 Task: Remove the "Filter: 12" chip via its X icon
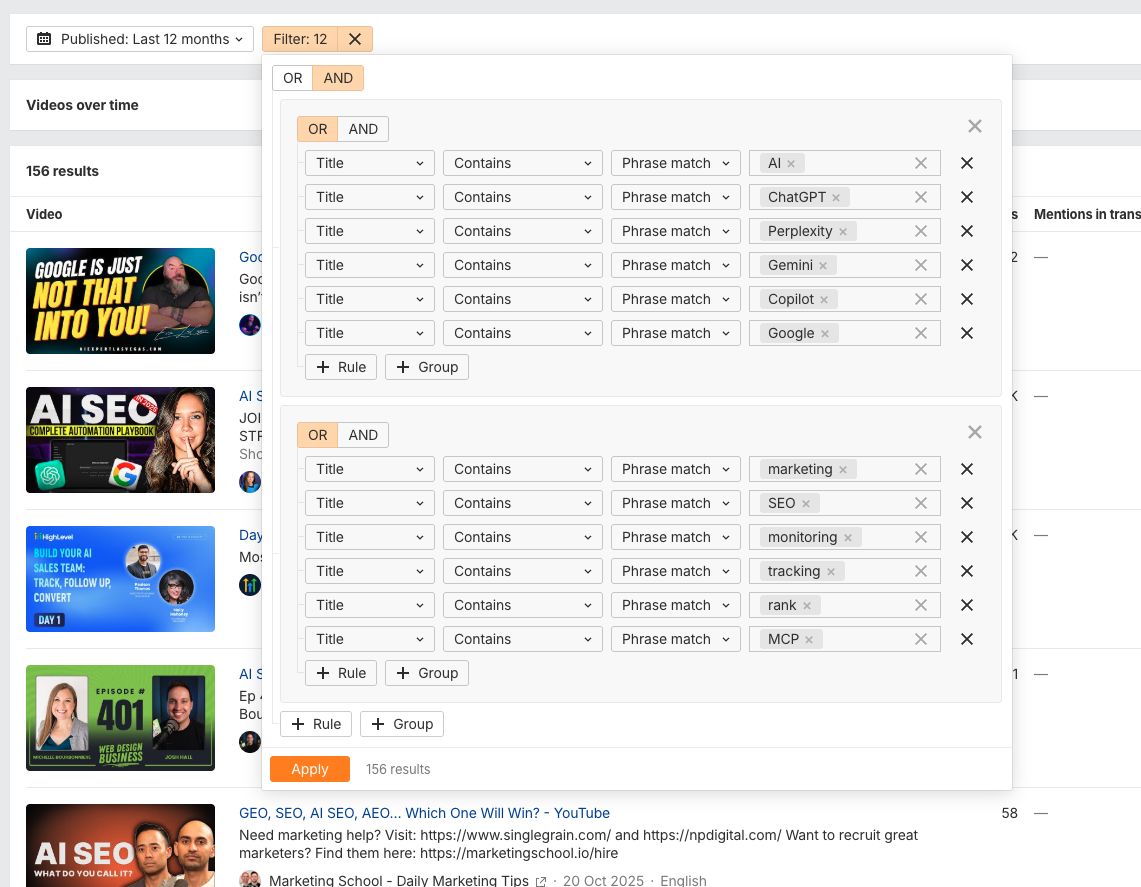(354, 39)
